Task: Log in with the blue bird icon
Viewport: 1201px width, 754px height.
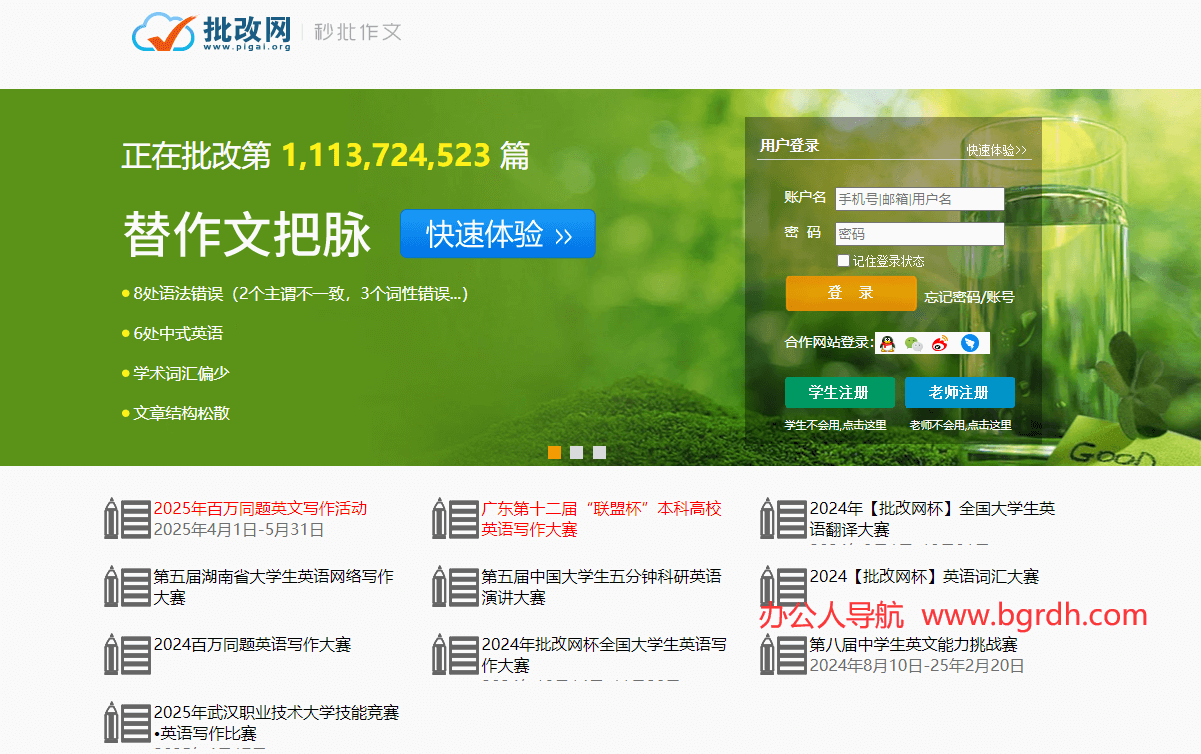Action: pyautogui.click(x=969, y=343)
